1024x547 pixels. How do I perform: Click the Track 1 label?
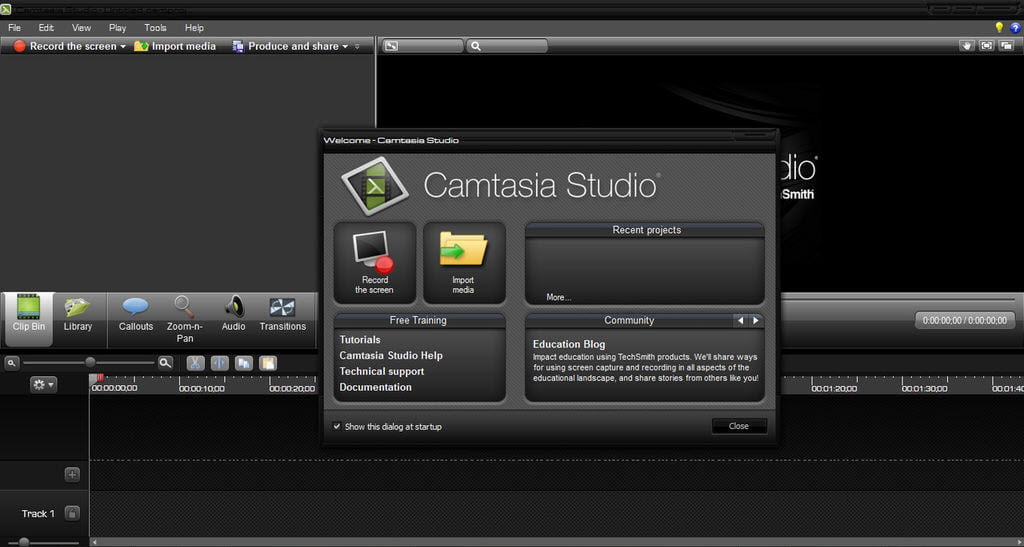click(38, 514)
